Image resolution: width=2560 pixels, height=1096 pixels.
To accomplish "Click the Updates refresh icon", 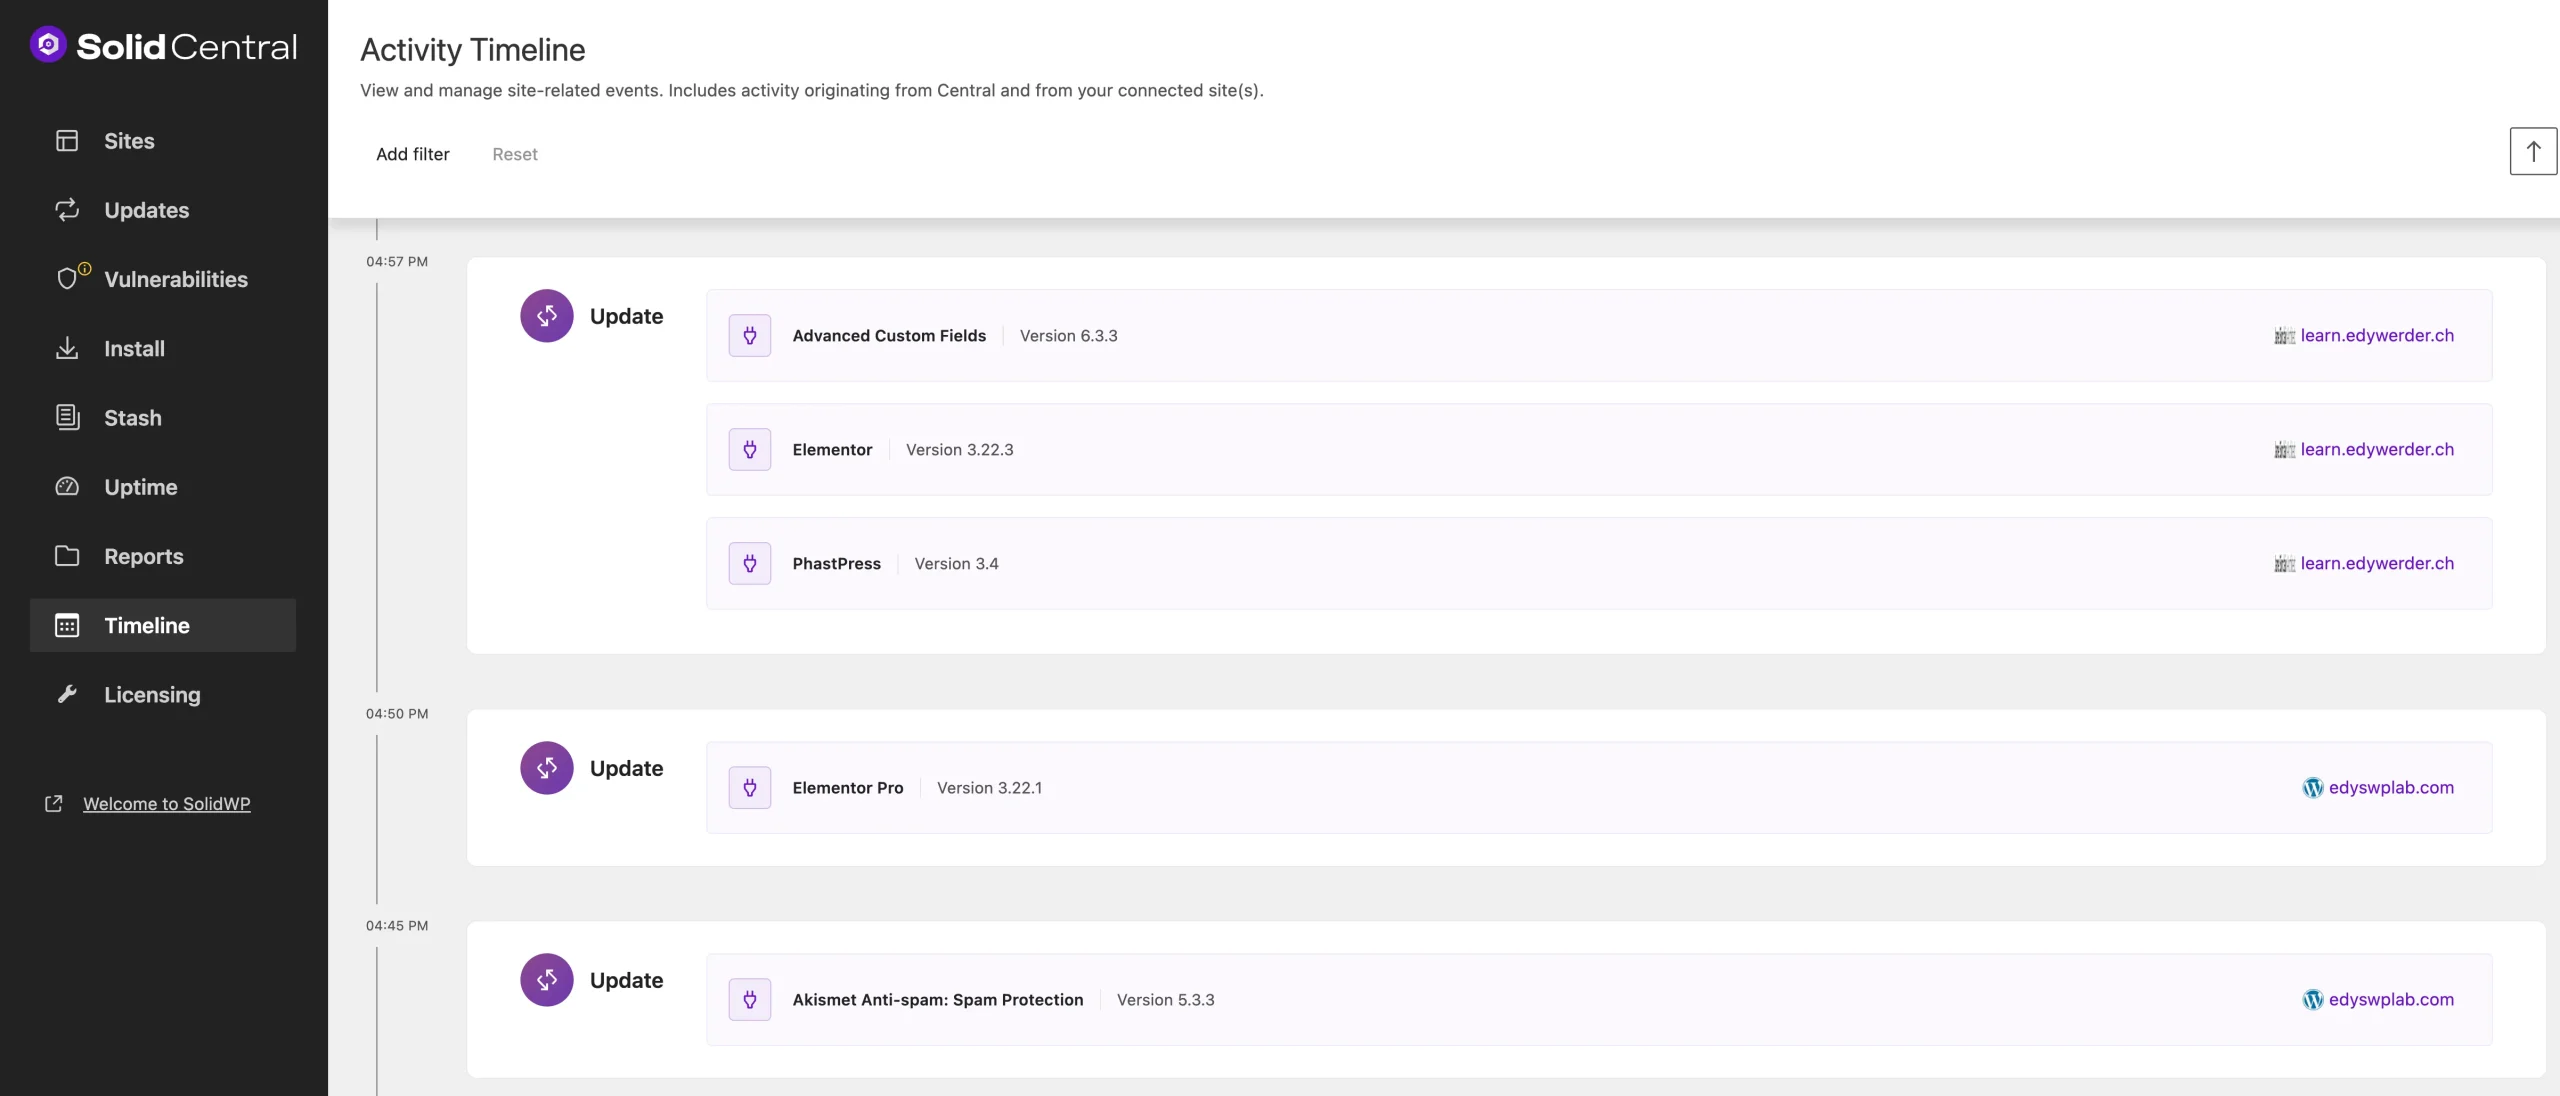I will (66, 209).
